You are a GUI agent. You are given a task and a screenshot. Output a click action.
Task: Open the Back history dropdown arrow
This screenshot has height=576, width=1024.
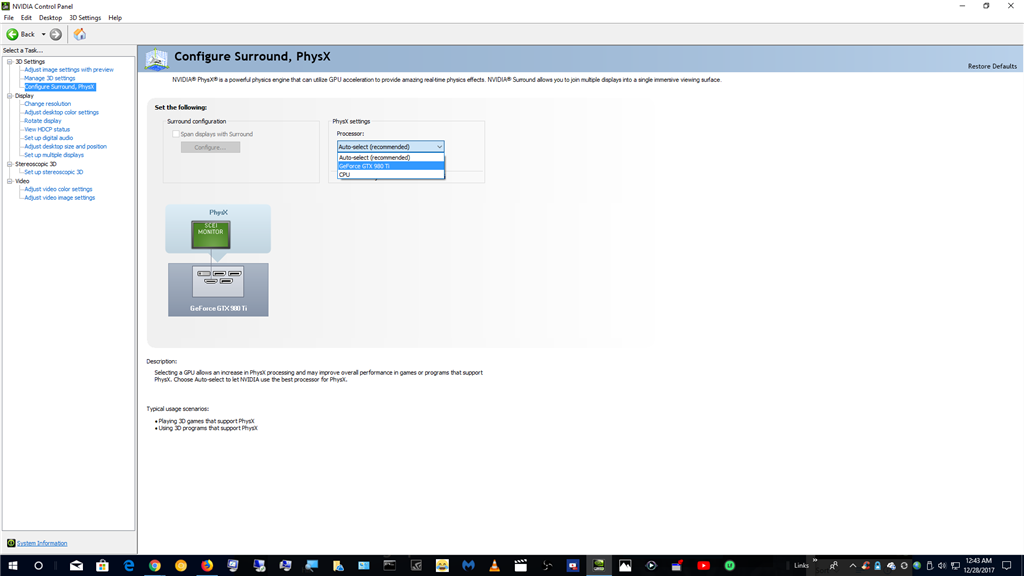tap(43, 34)
